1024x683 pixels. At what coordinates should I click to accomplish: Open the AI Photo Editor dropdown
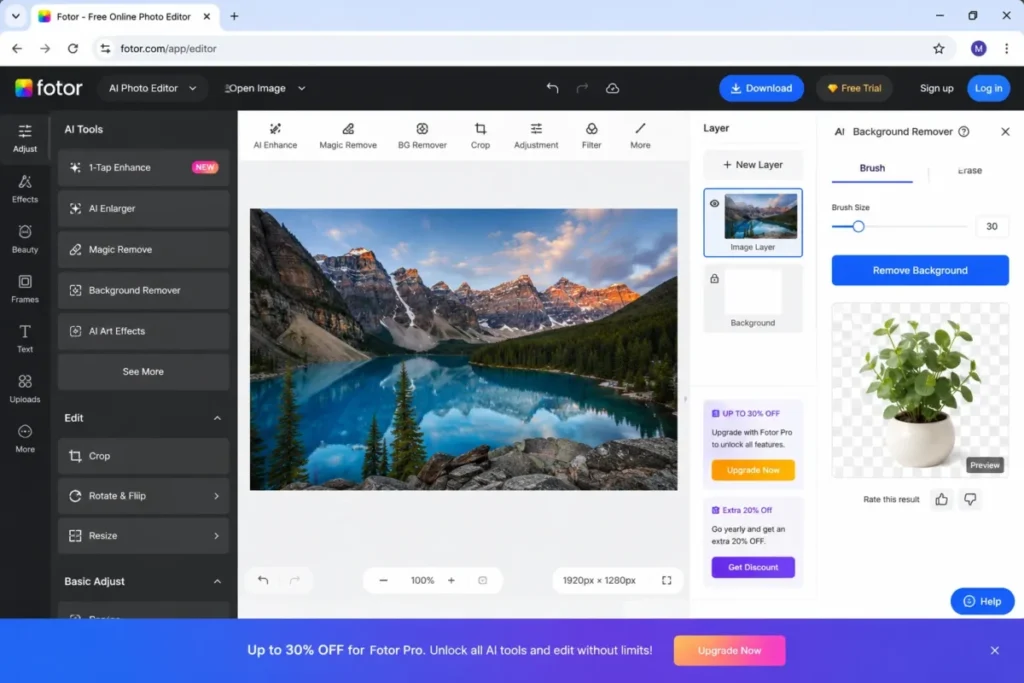pyautogui.click(x=152, y=88)
